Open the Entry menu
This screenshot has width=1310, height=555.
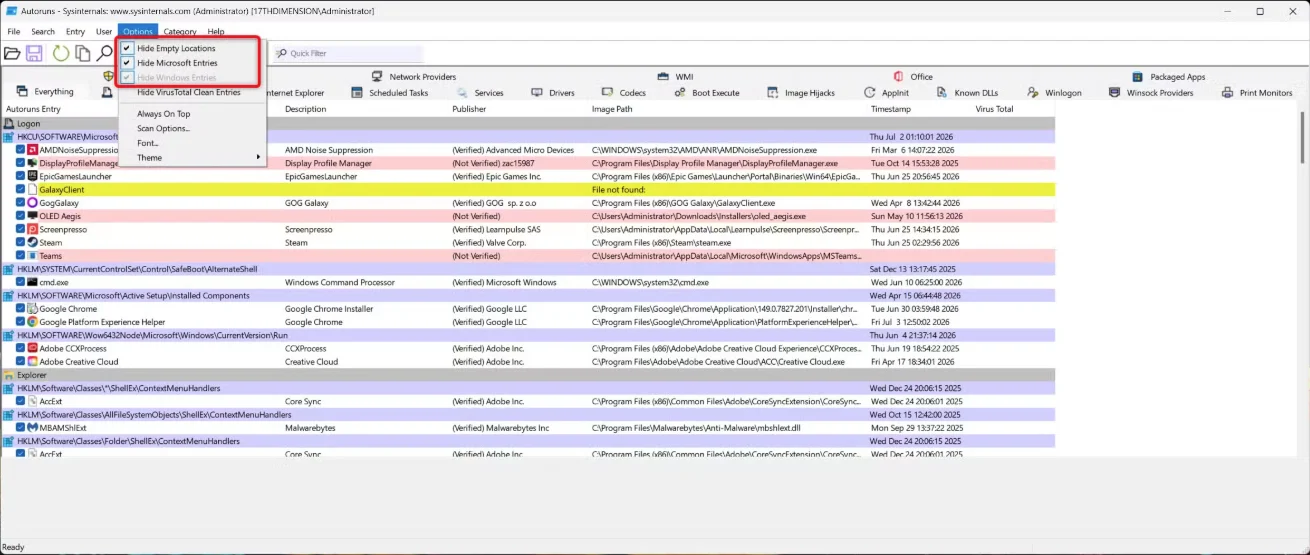76,32
